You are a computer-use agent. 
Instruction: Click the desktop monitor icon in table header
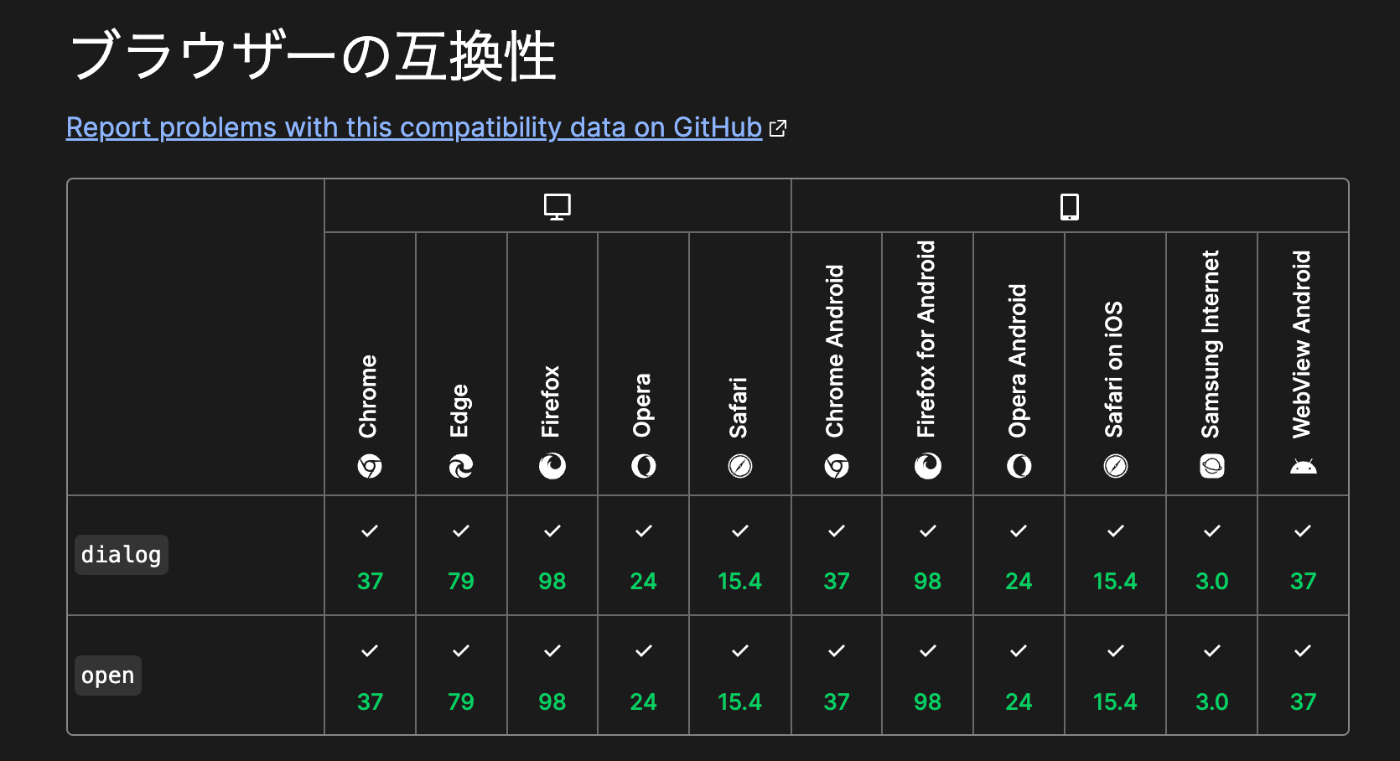557,207
